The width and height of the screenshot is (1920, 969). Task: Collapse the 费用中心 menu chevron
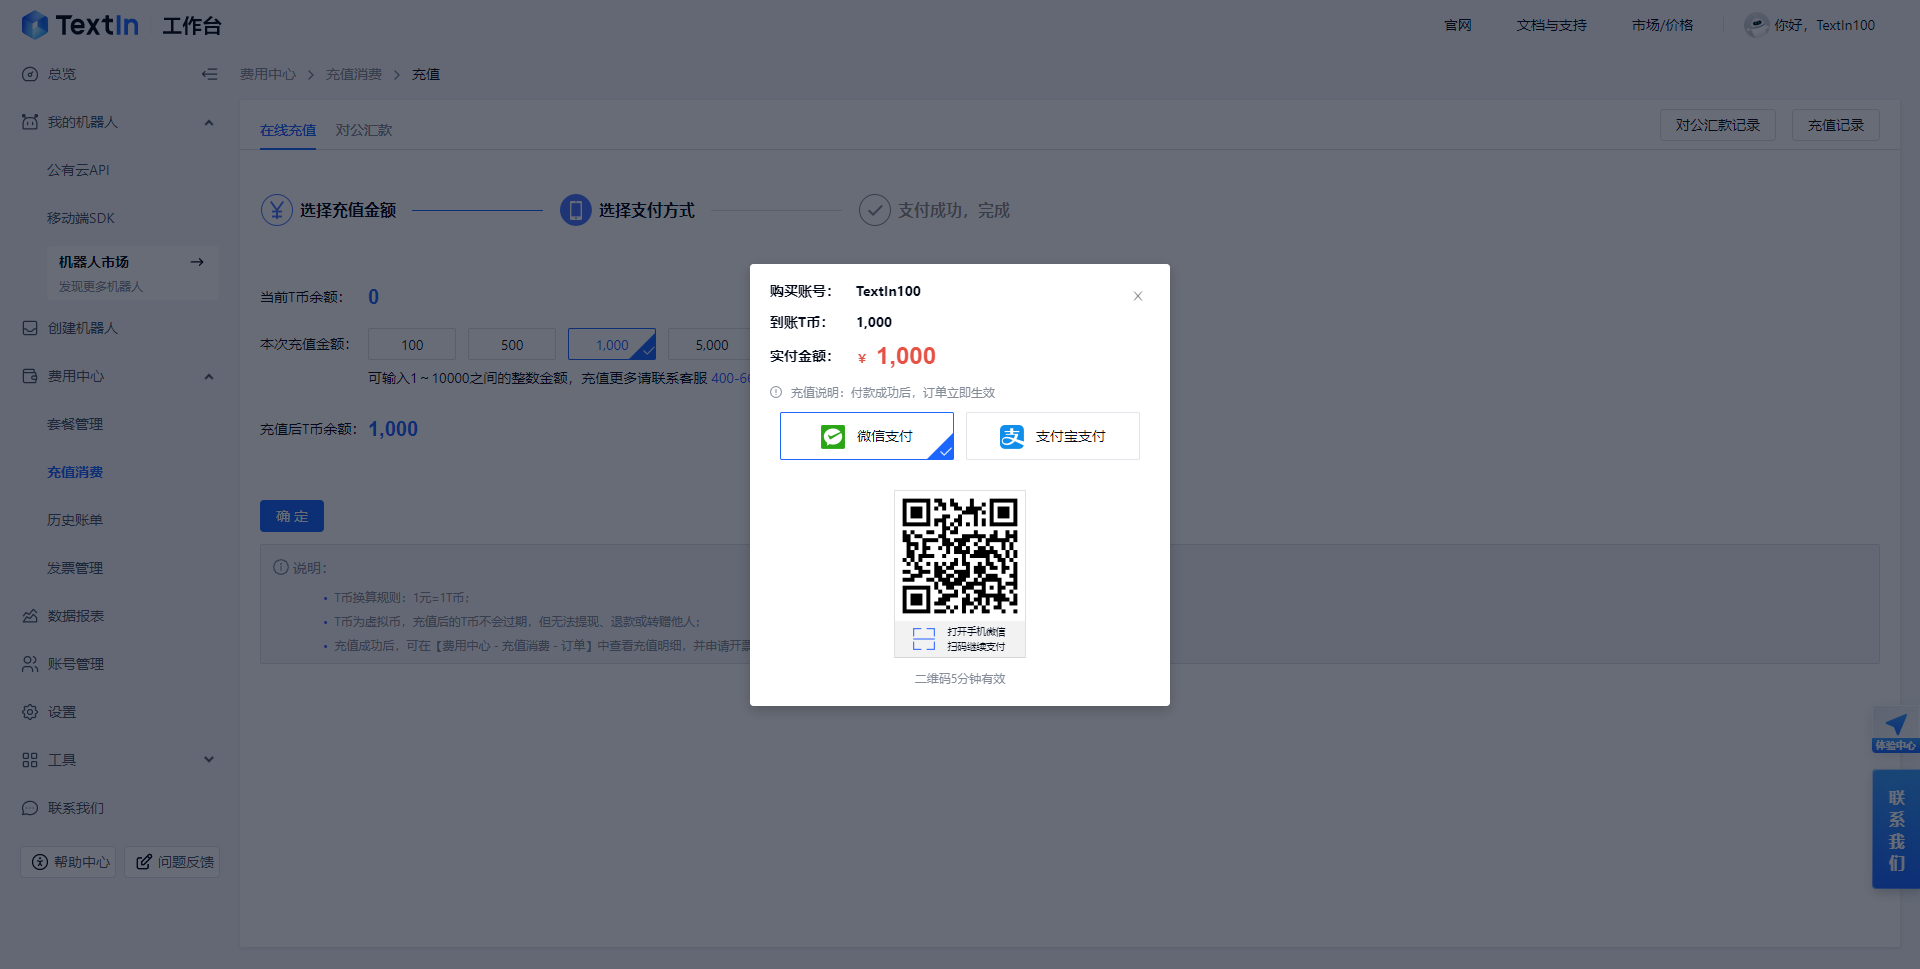coord(209,377)
